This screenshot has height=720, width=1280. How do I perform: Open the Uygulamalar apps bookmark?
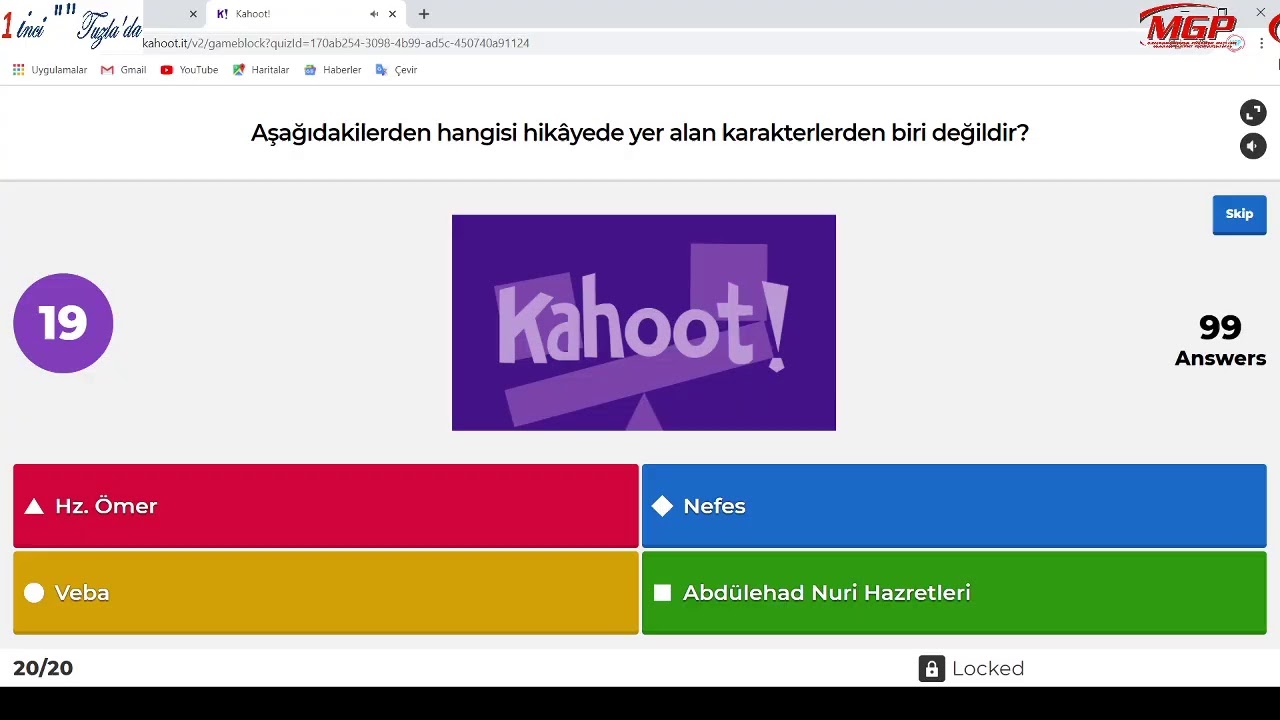(x=50, y=70)
